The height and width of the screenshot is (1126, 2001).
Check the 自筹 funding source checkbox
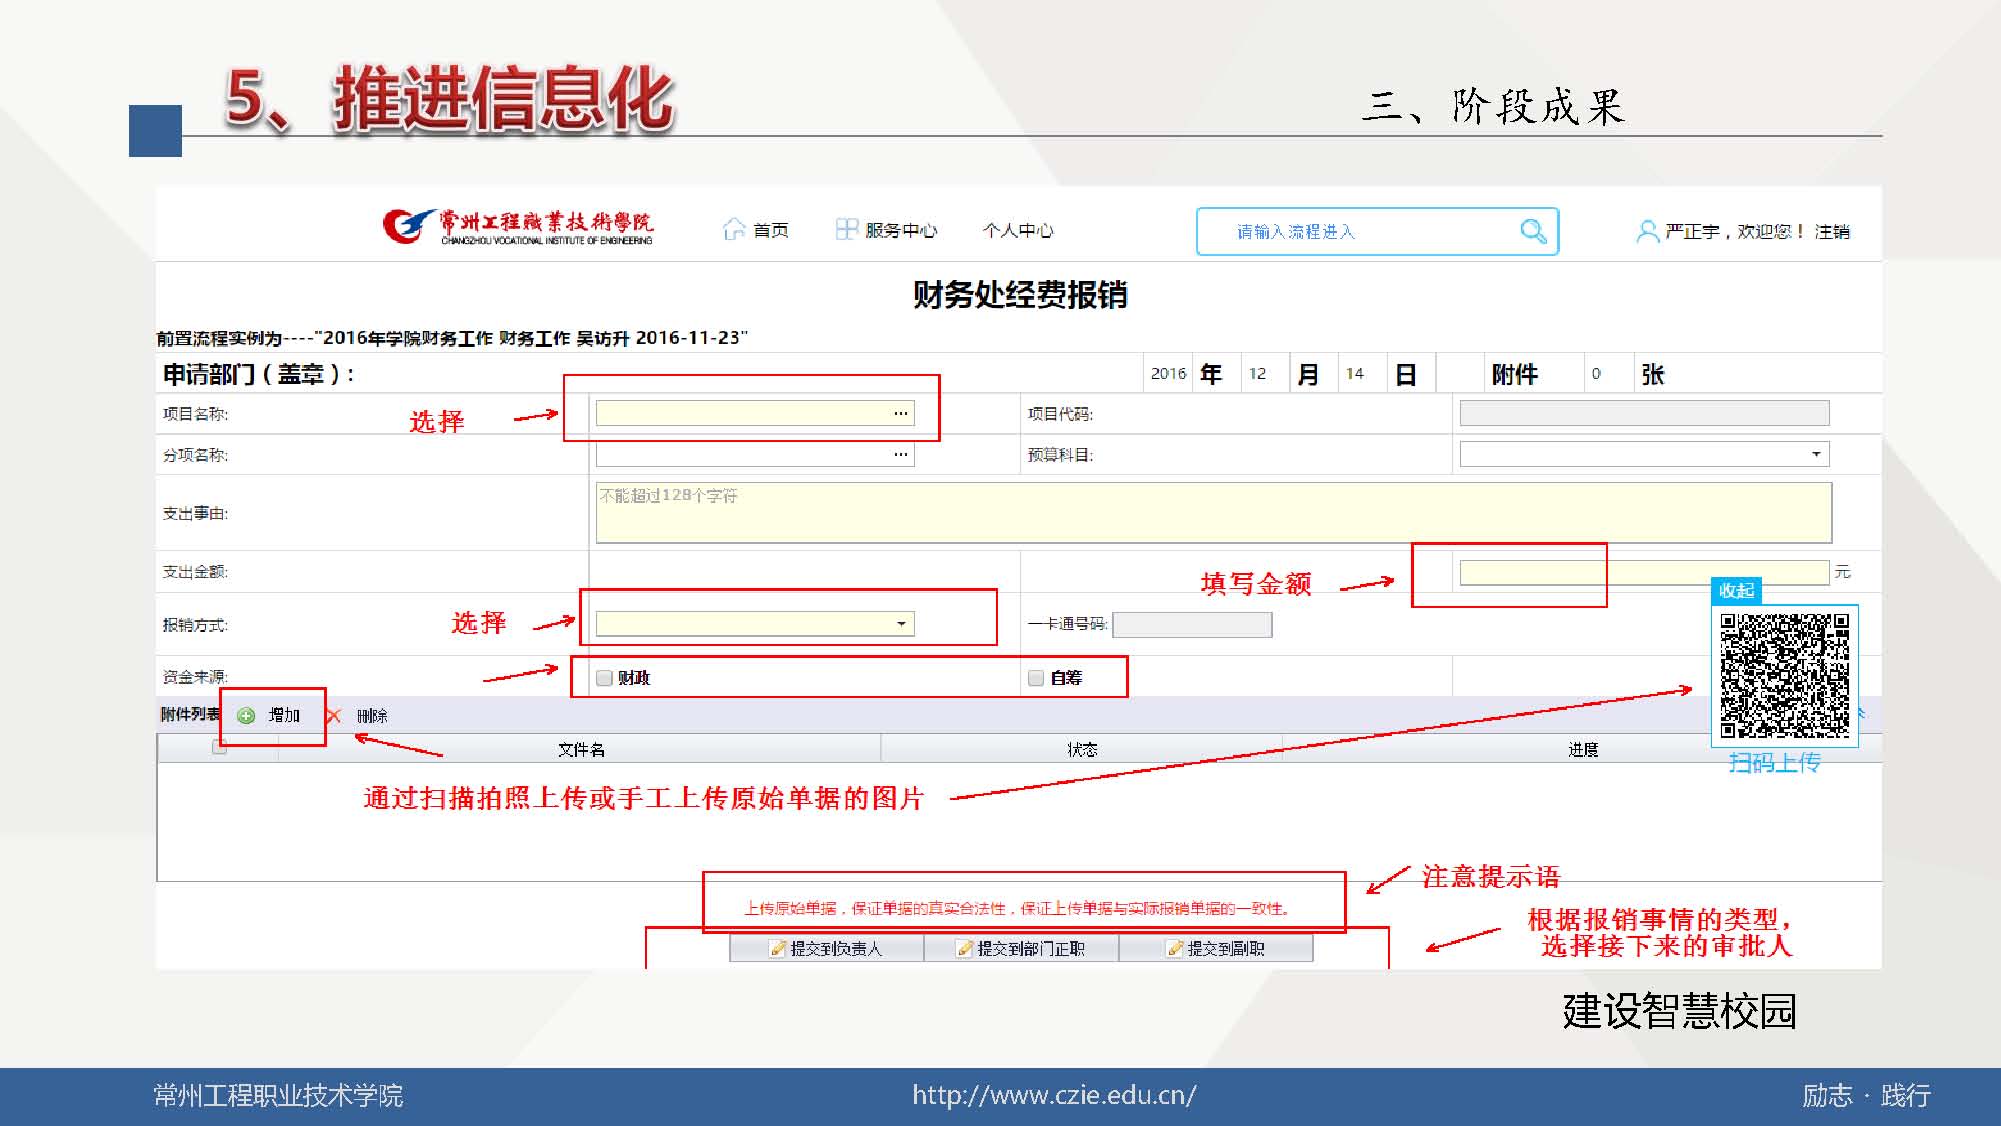click(1036, 678)
